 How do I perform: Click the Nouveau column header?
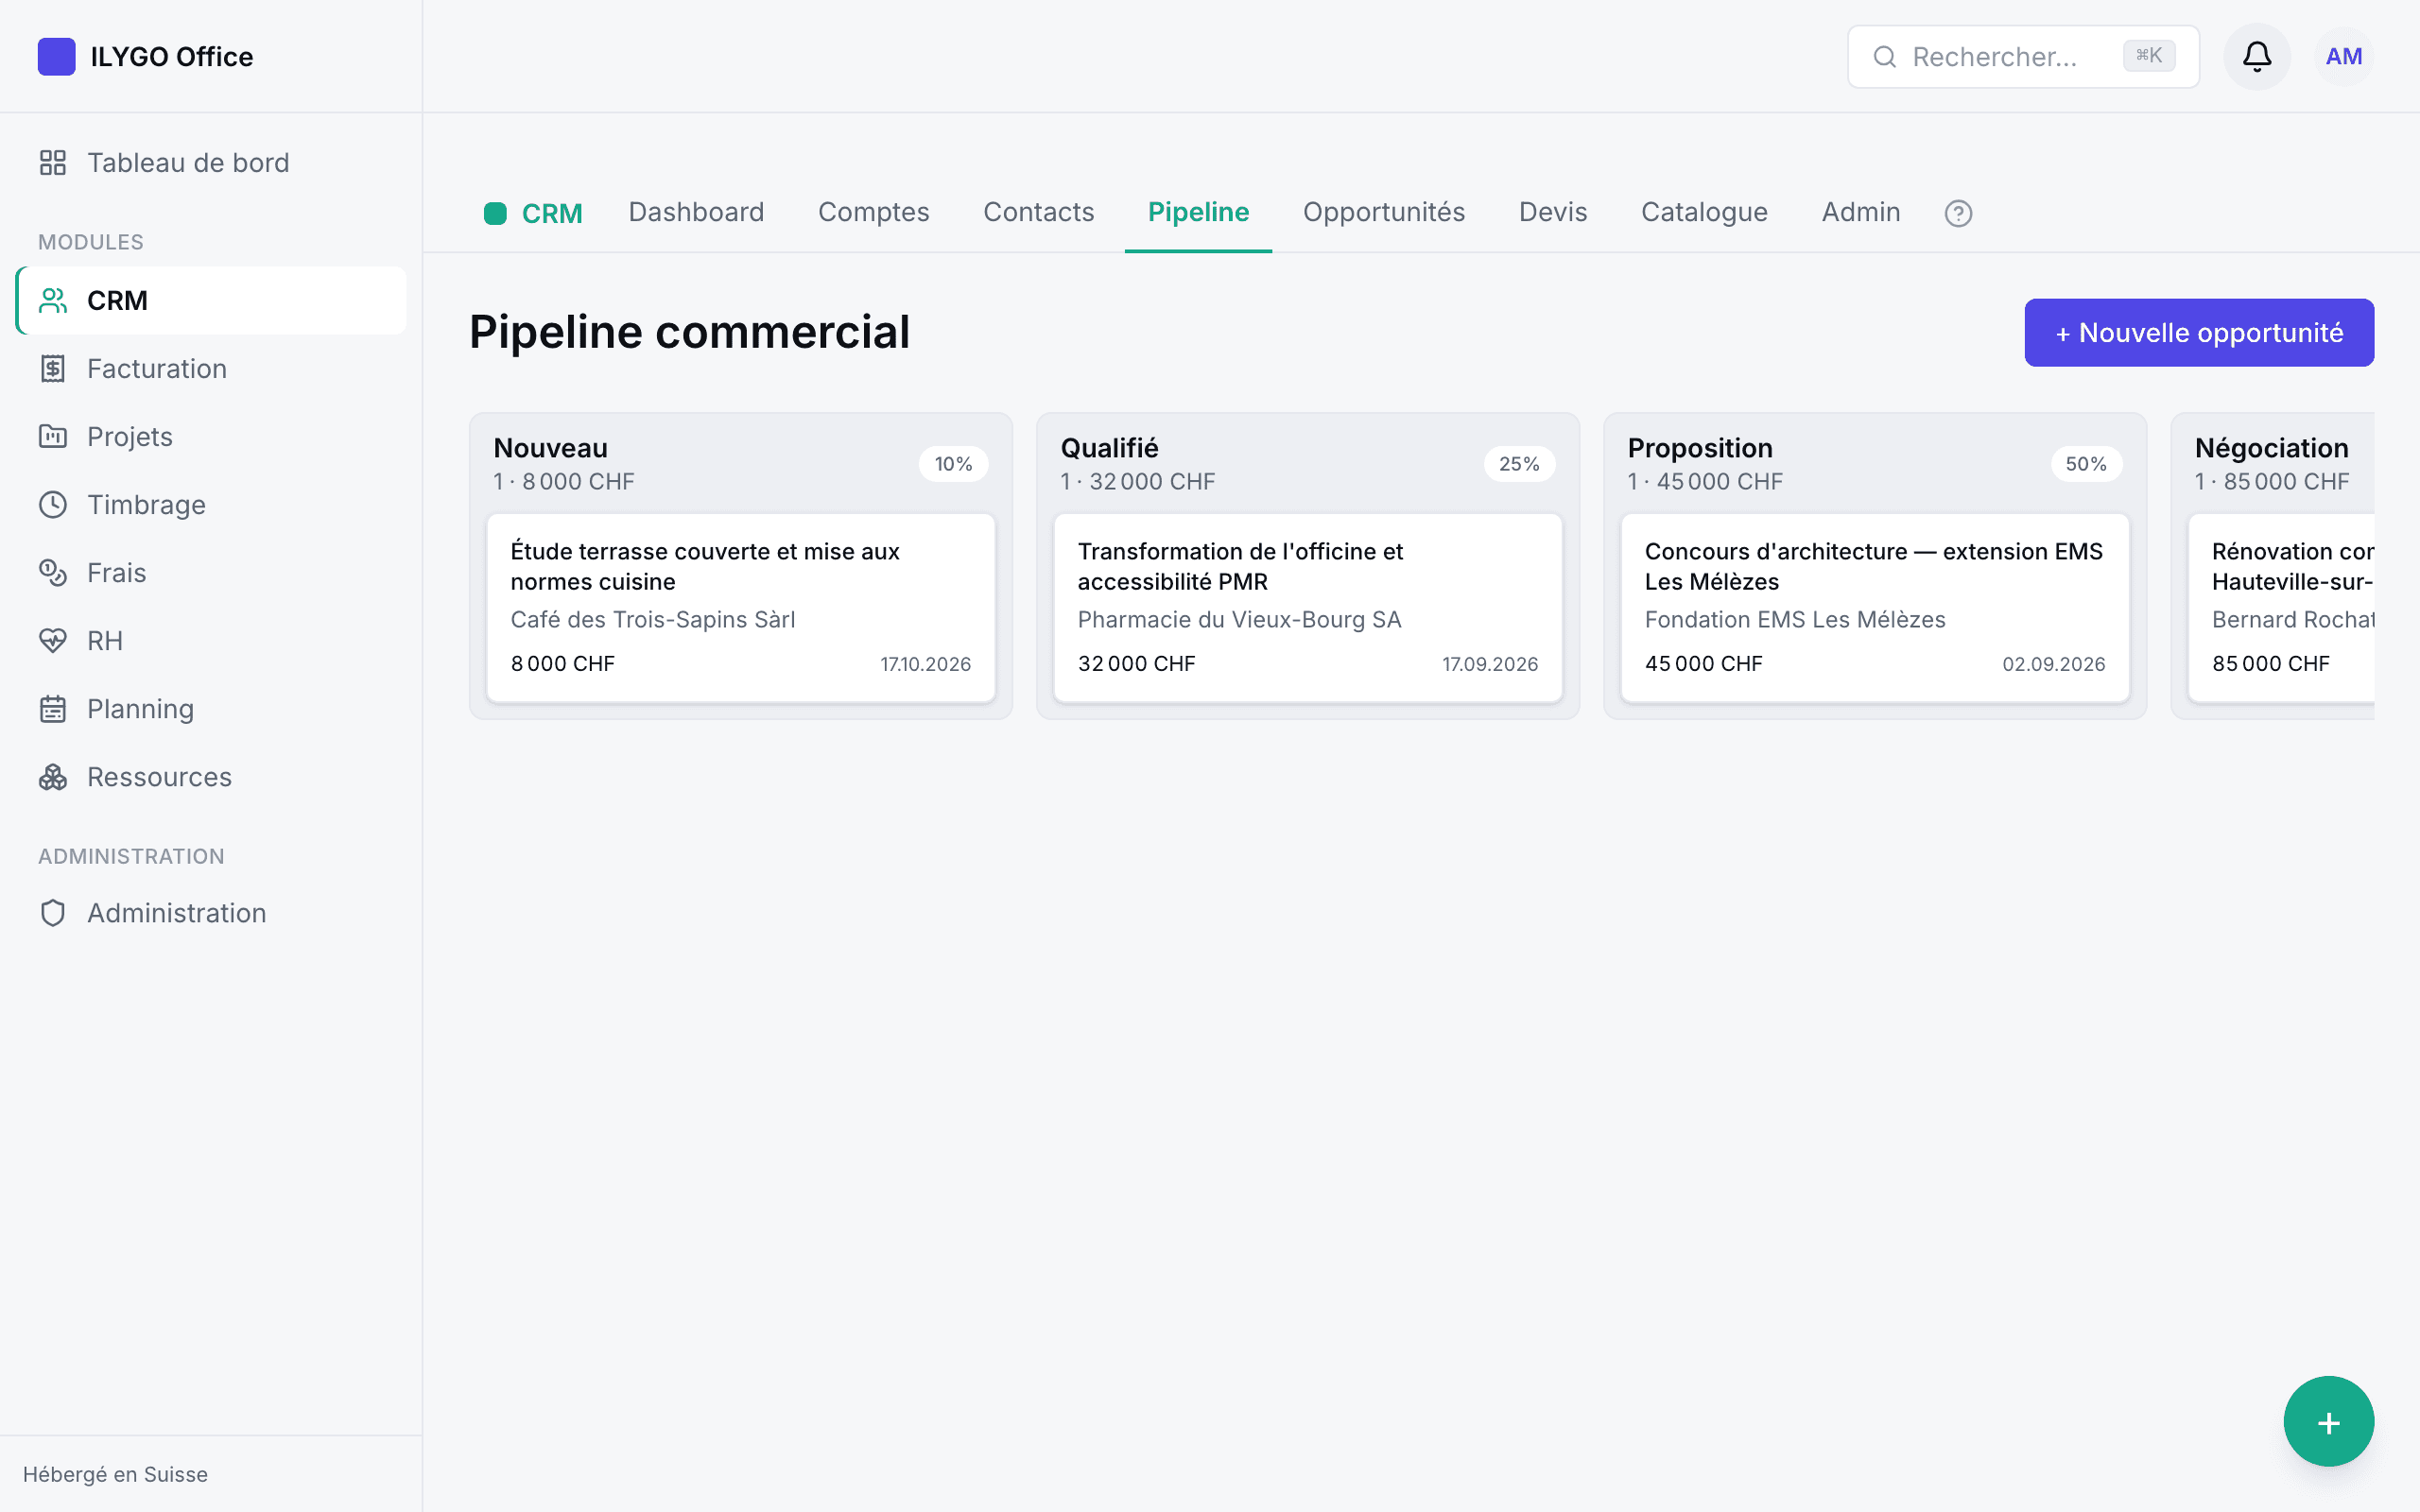(x=550, y=447)
